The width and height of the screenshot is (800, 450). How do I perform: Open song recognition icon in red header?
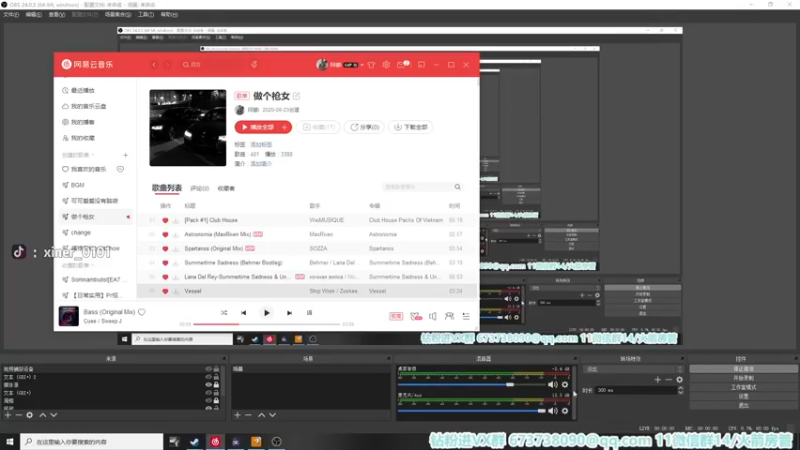(254, 65)
